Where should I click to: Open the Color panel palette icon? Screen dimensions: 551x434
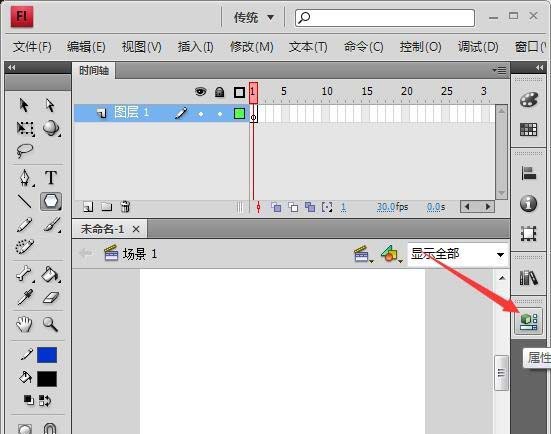529,100
